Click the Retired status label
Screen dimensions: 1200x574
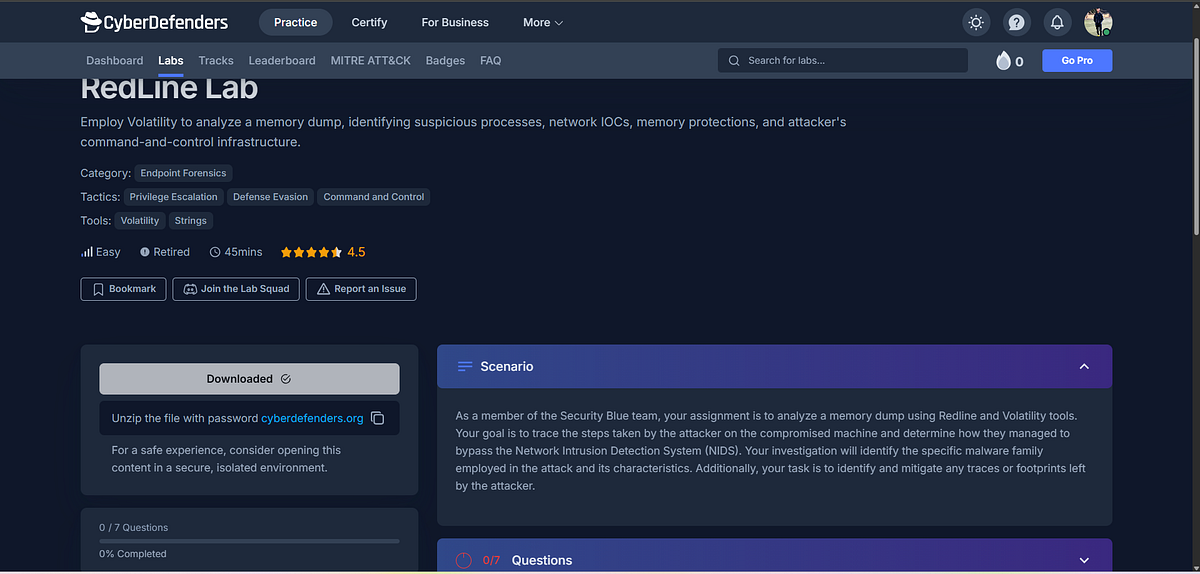pos(171,252)
